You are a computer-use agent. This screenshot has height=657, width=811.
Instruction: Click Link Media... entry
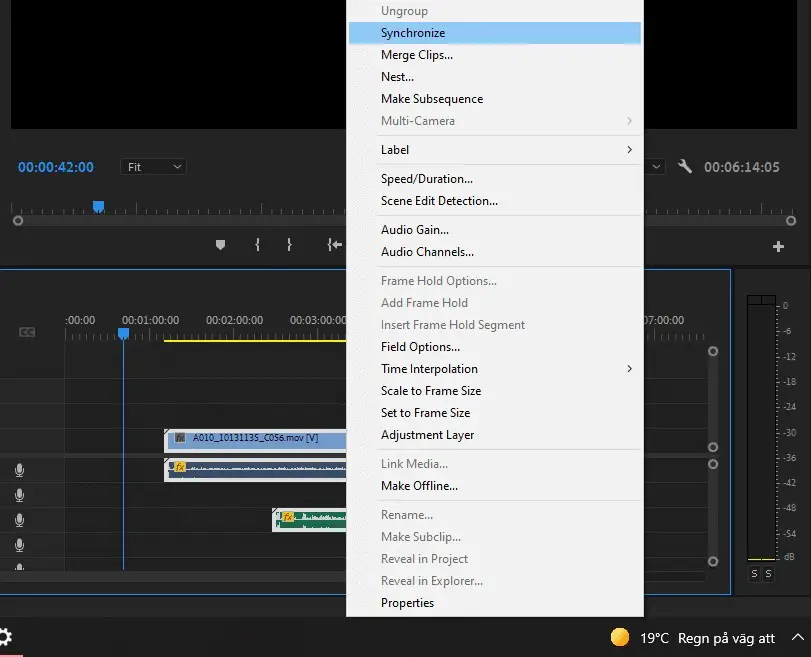tap(495, 464)
